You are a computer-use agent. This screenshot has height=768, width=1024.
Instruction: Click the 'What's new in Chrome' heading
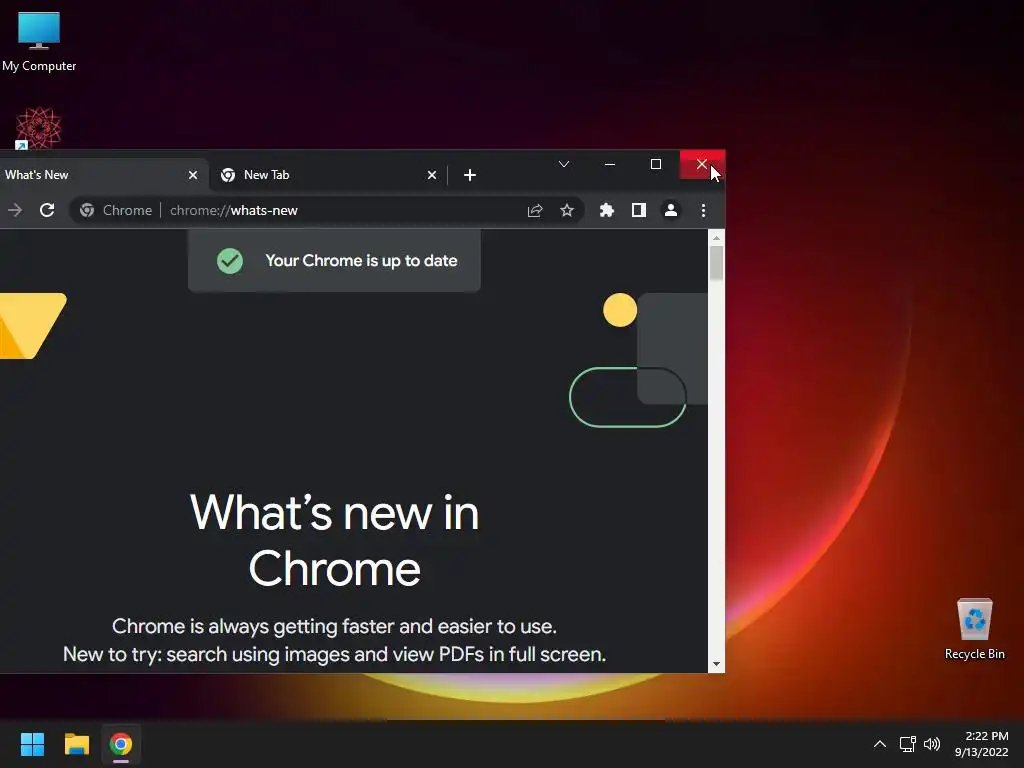coord(334,541)
